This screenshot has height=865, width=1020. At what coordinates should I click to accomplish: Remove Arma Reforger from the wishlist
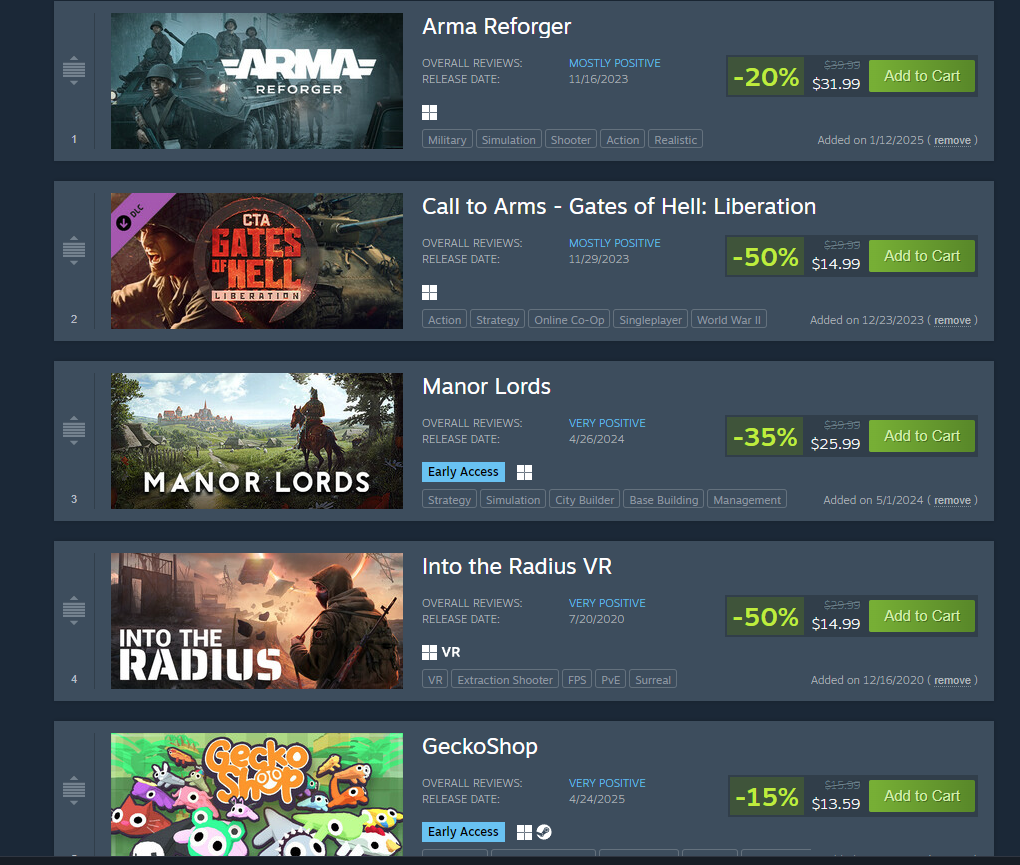click(952, 140)
